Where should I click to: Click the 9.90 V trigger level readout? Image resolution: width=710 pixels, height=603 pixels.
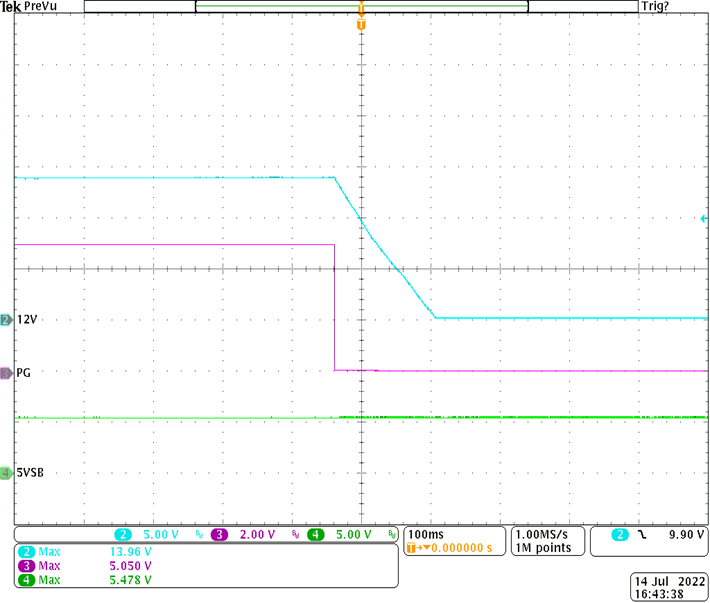point(685,536)
